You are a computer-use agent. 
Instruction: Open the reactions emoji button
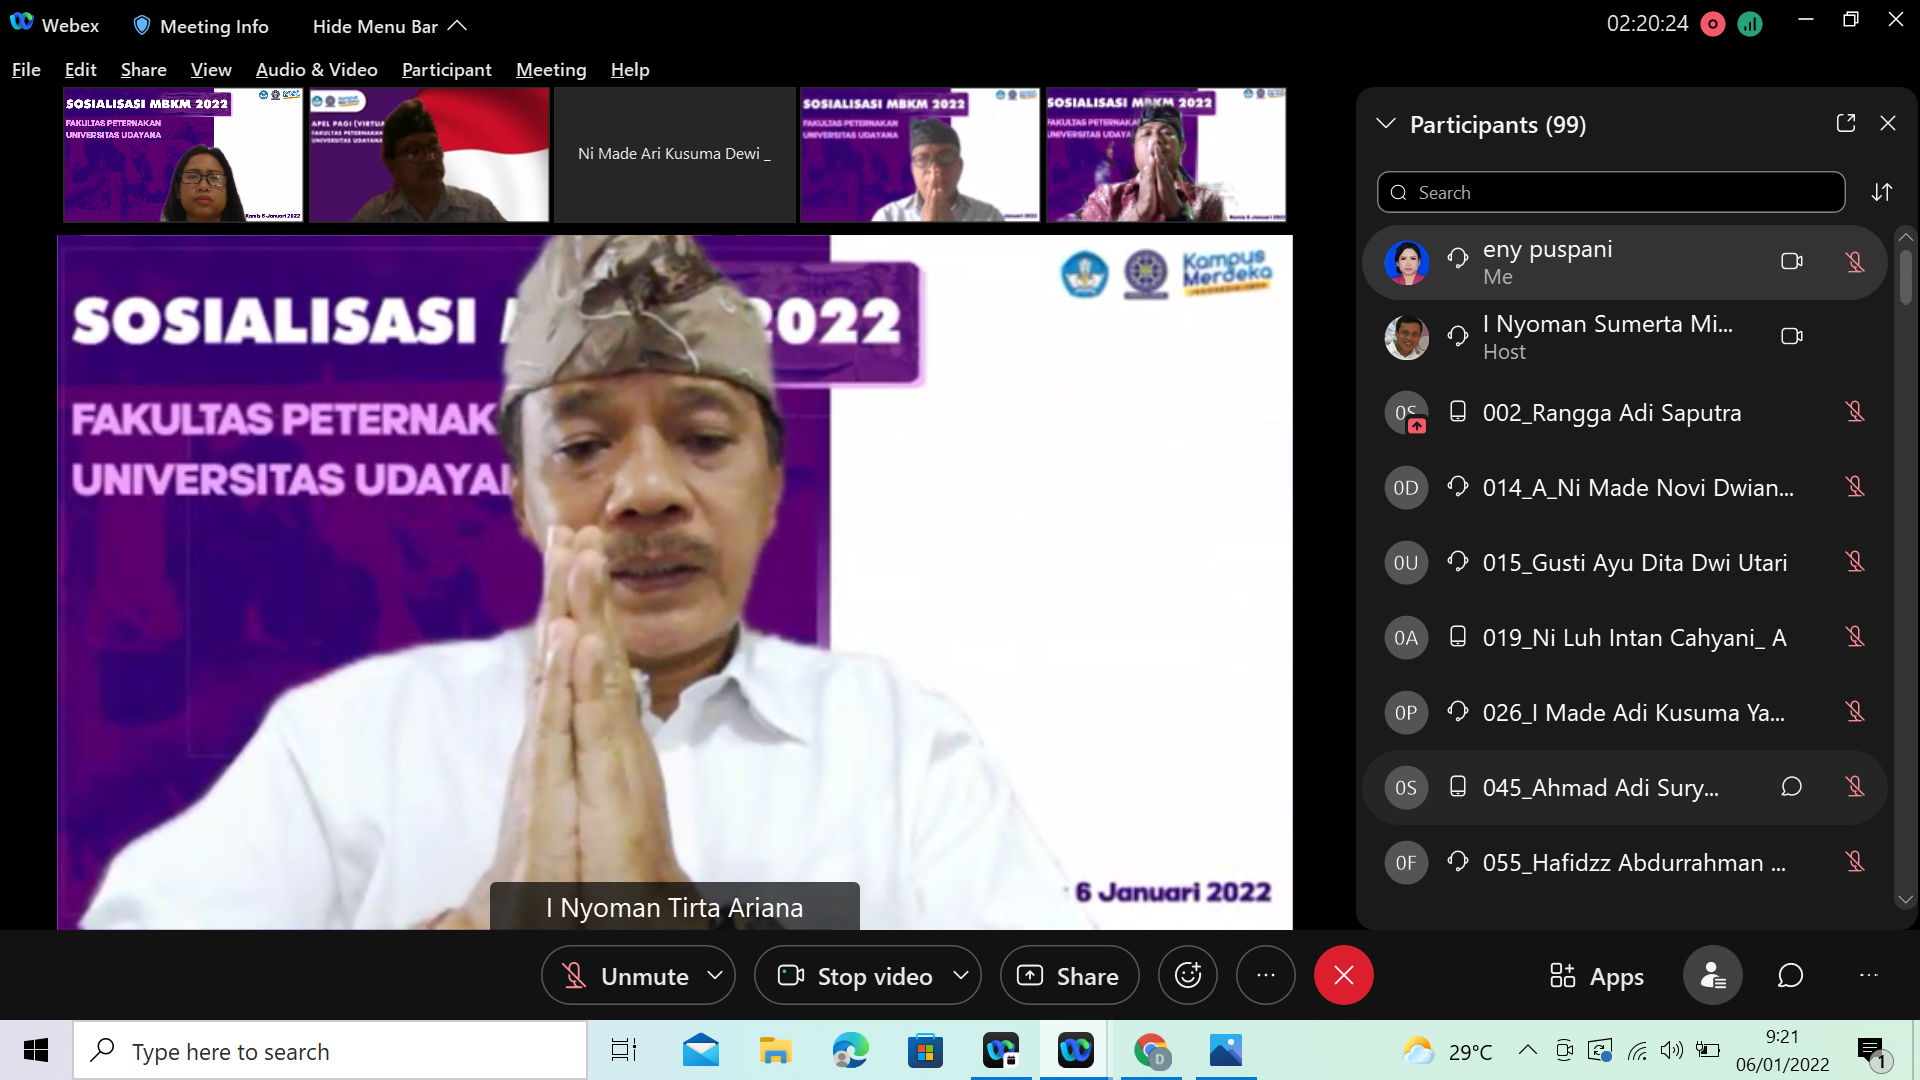click(1187, 975)
